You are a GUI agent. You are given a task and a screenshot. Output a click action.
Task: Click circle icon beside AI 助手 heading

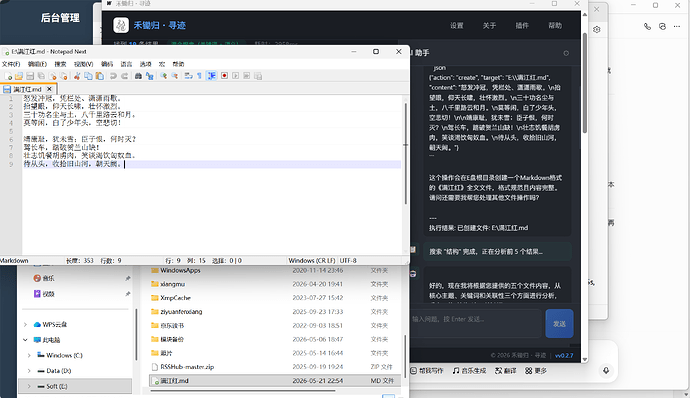click(566, 53)
